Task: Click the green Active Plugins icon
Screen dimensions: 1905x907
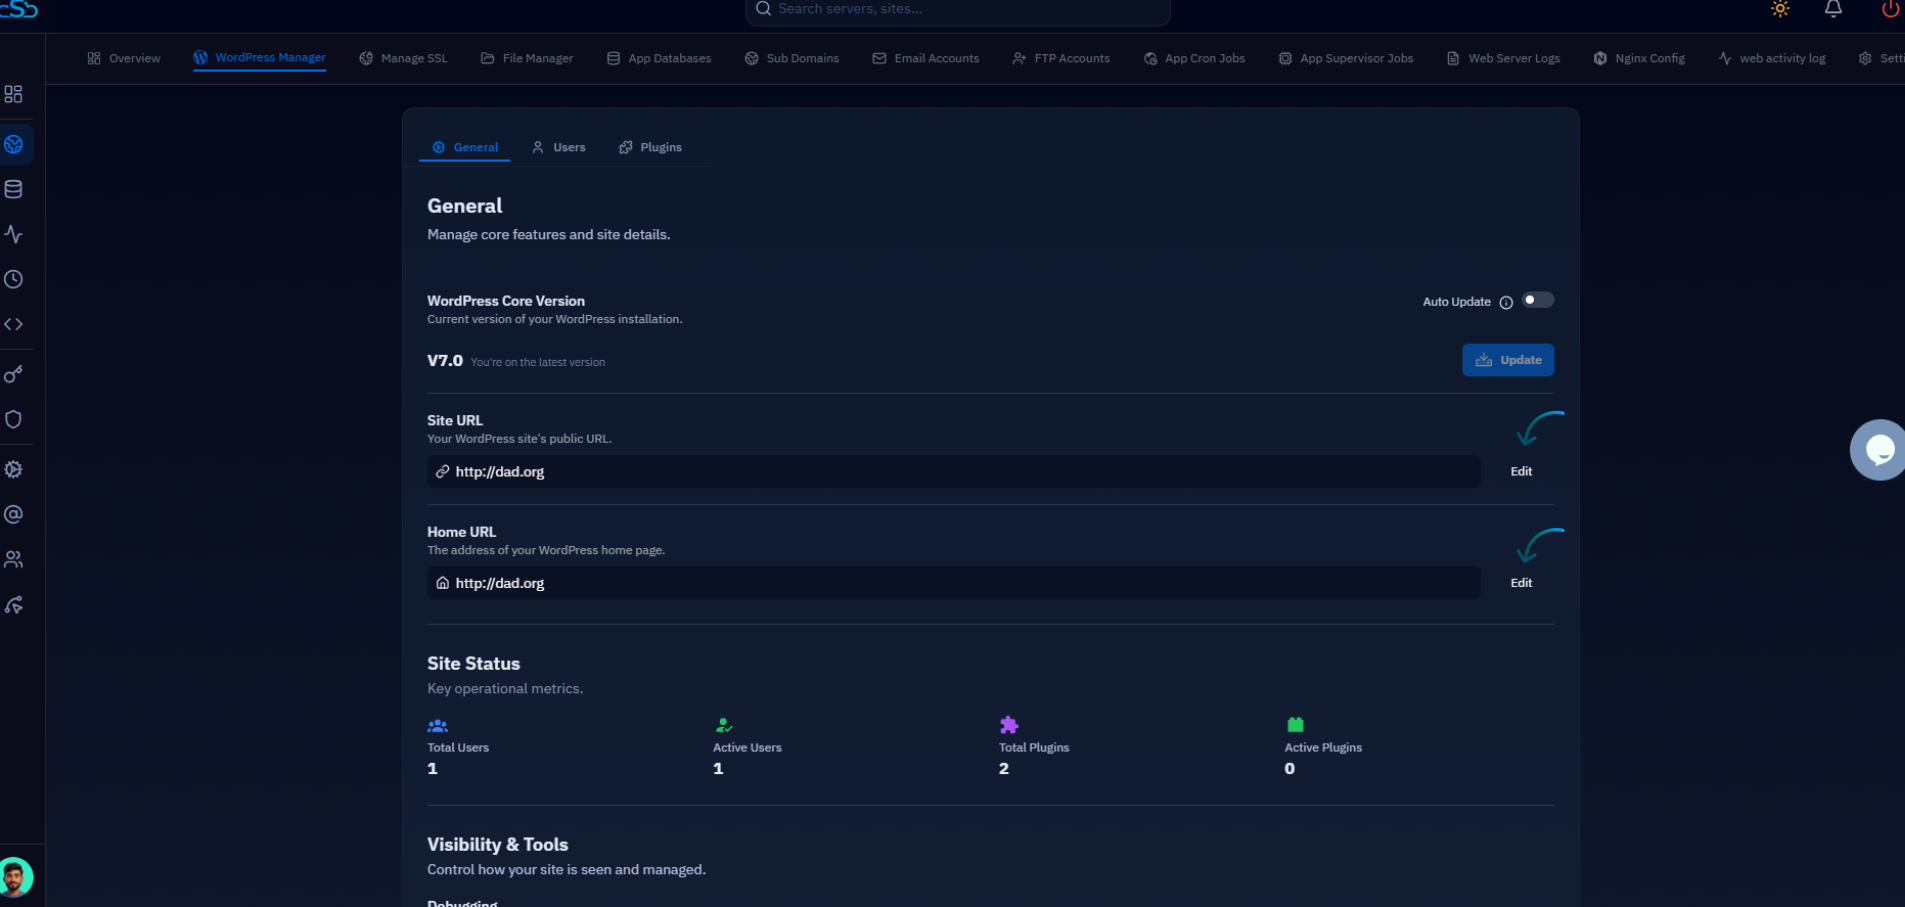Action: [1295, 724]
